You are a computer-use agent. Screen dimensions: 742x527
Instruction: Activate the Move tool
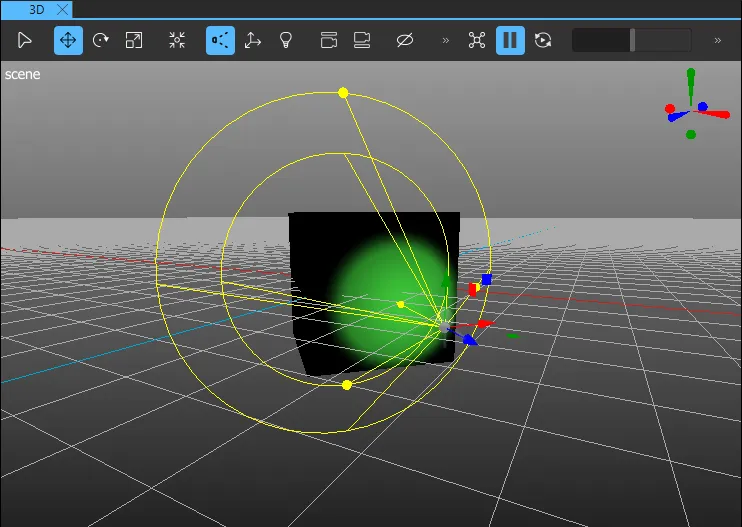[x=68, y=40]
